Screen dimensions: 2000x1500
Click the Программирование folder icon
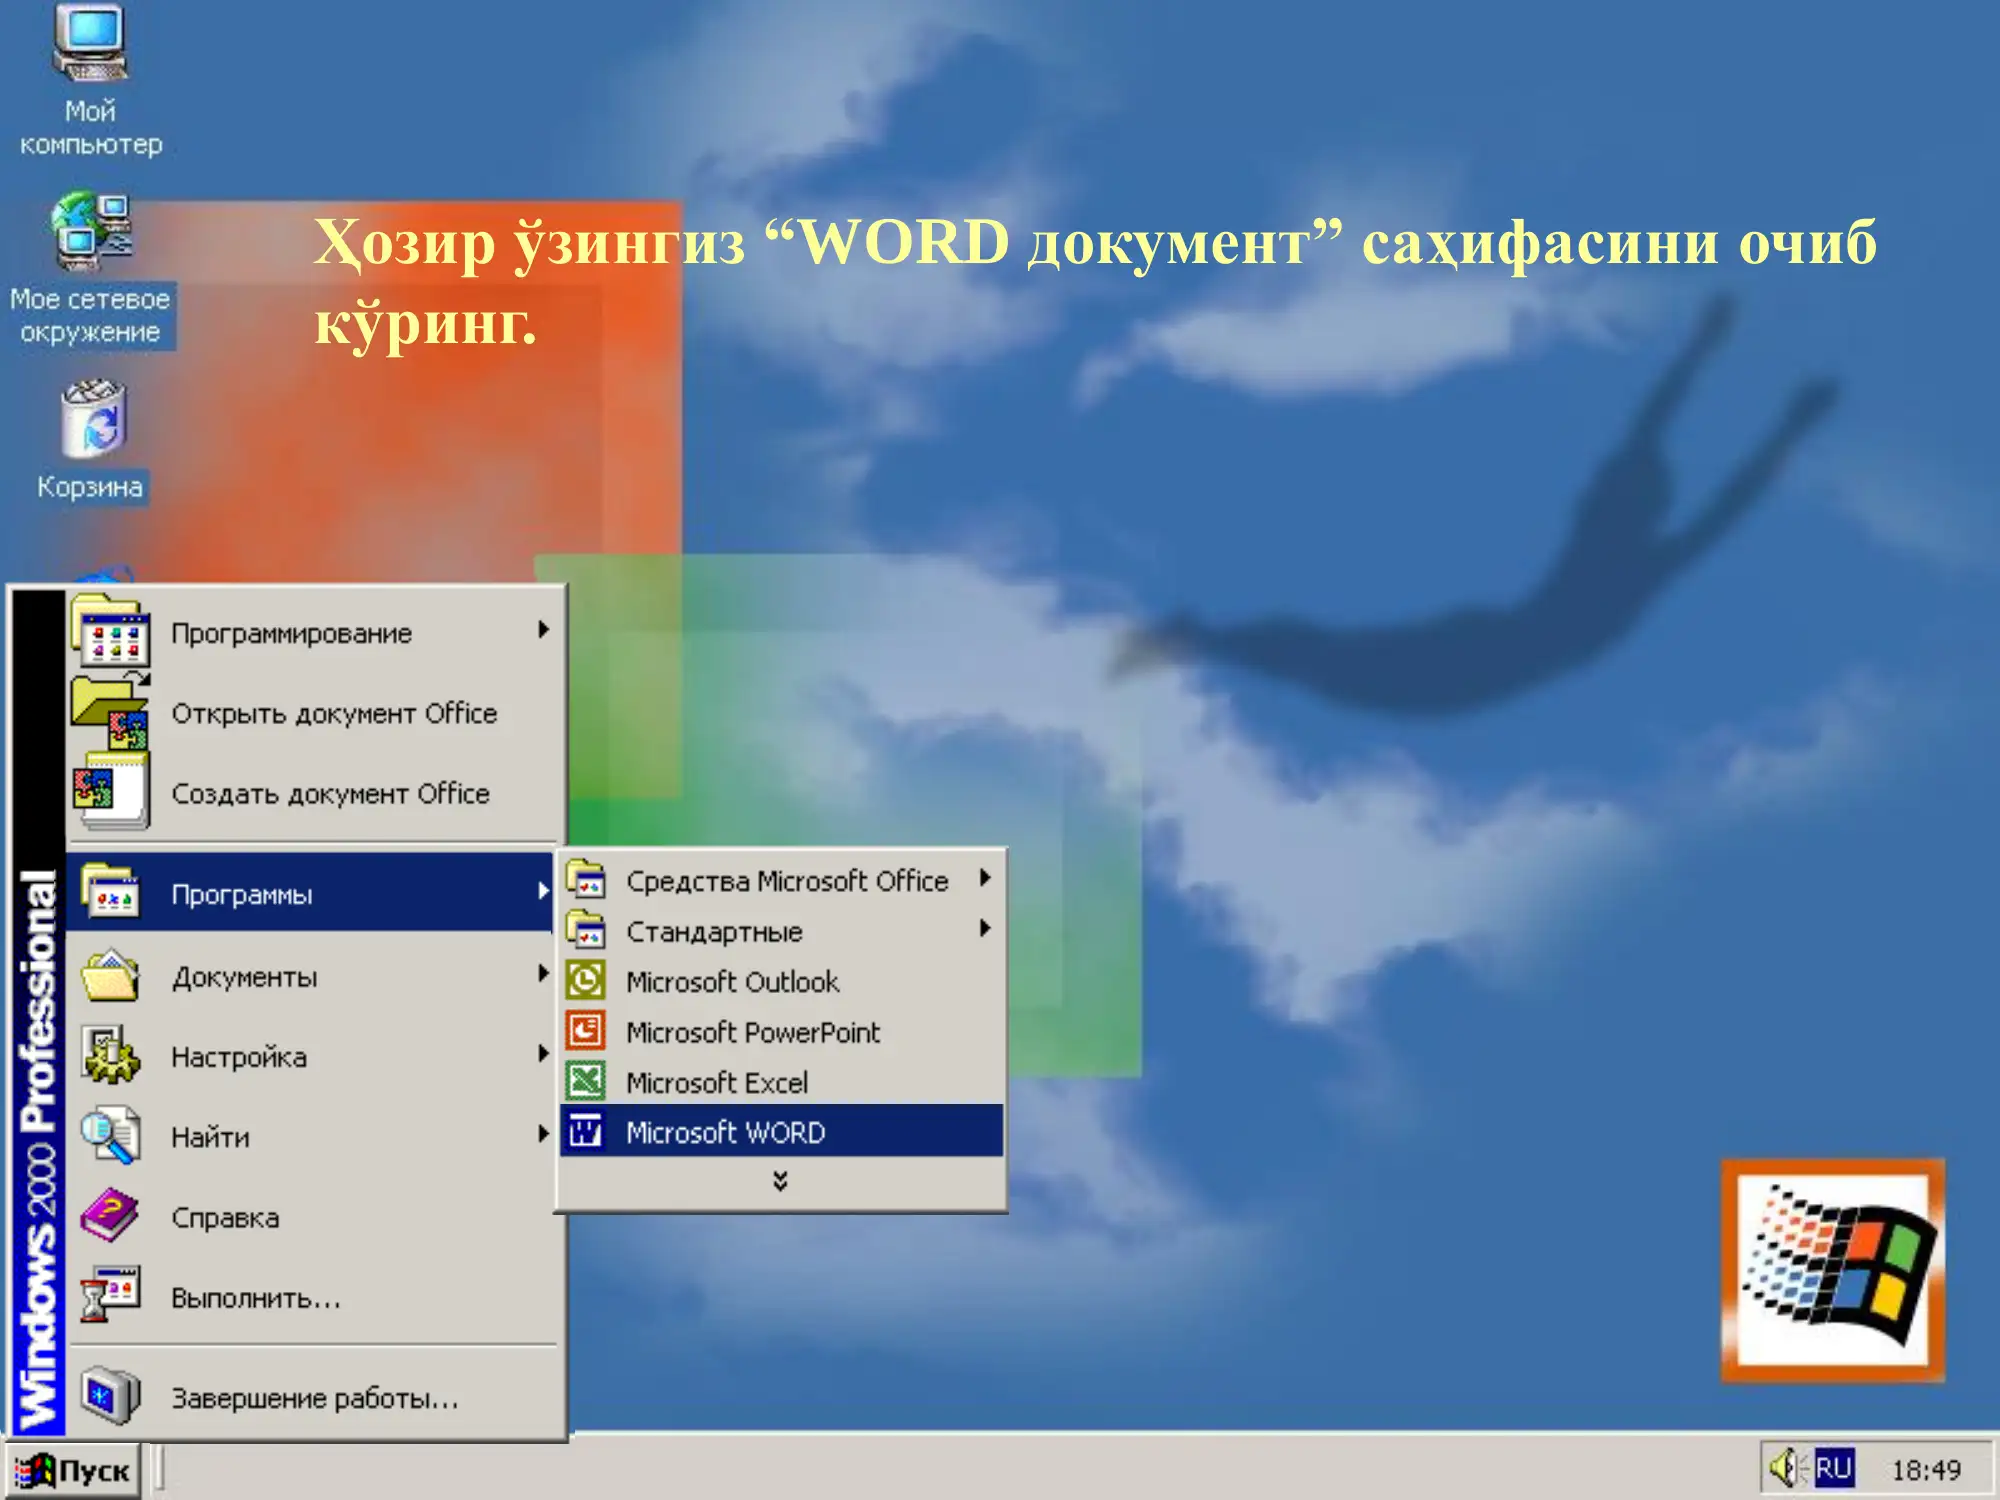(x=111, y=631)
